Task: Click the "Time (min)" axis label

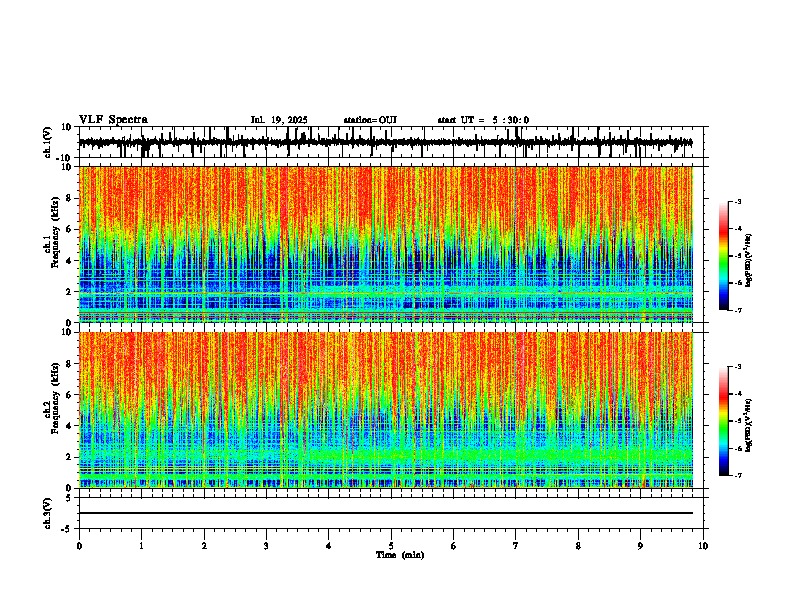Action: click(x=400, y=555)
